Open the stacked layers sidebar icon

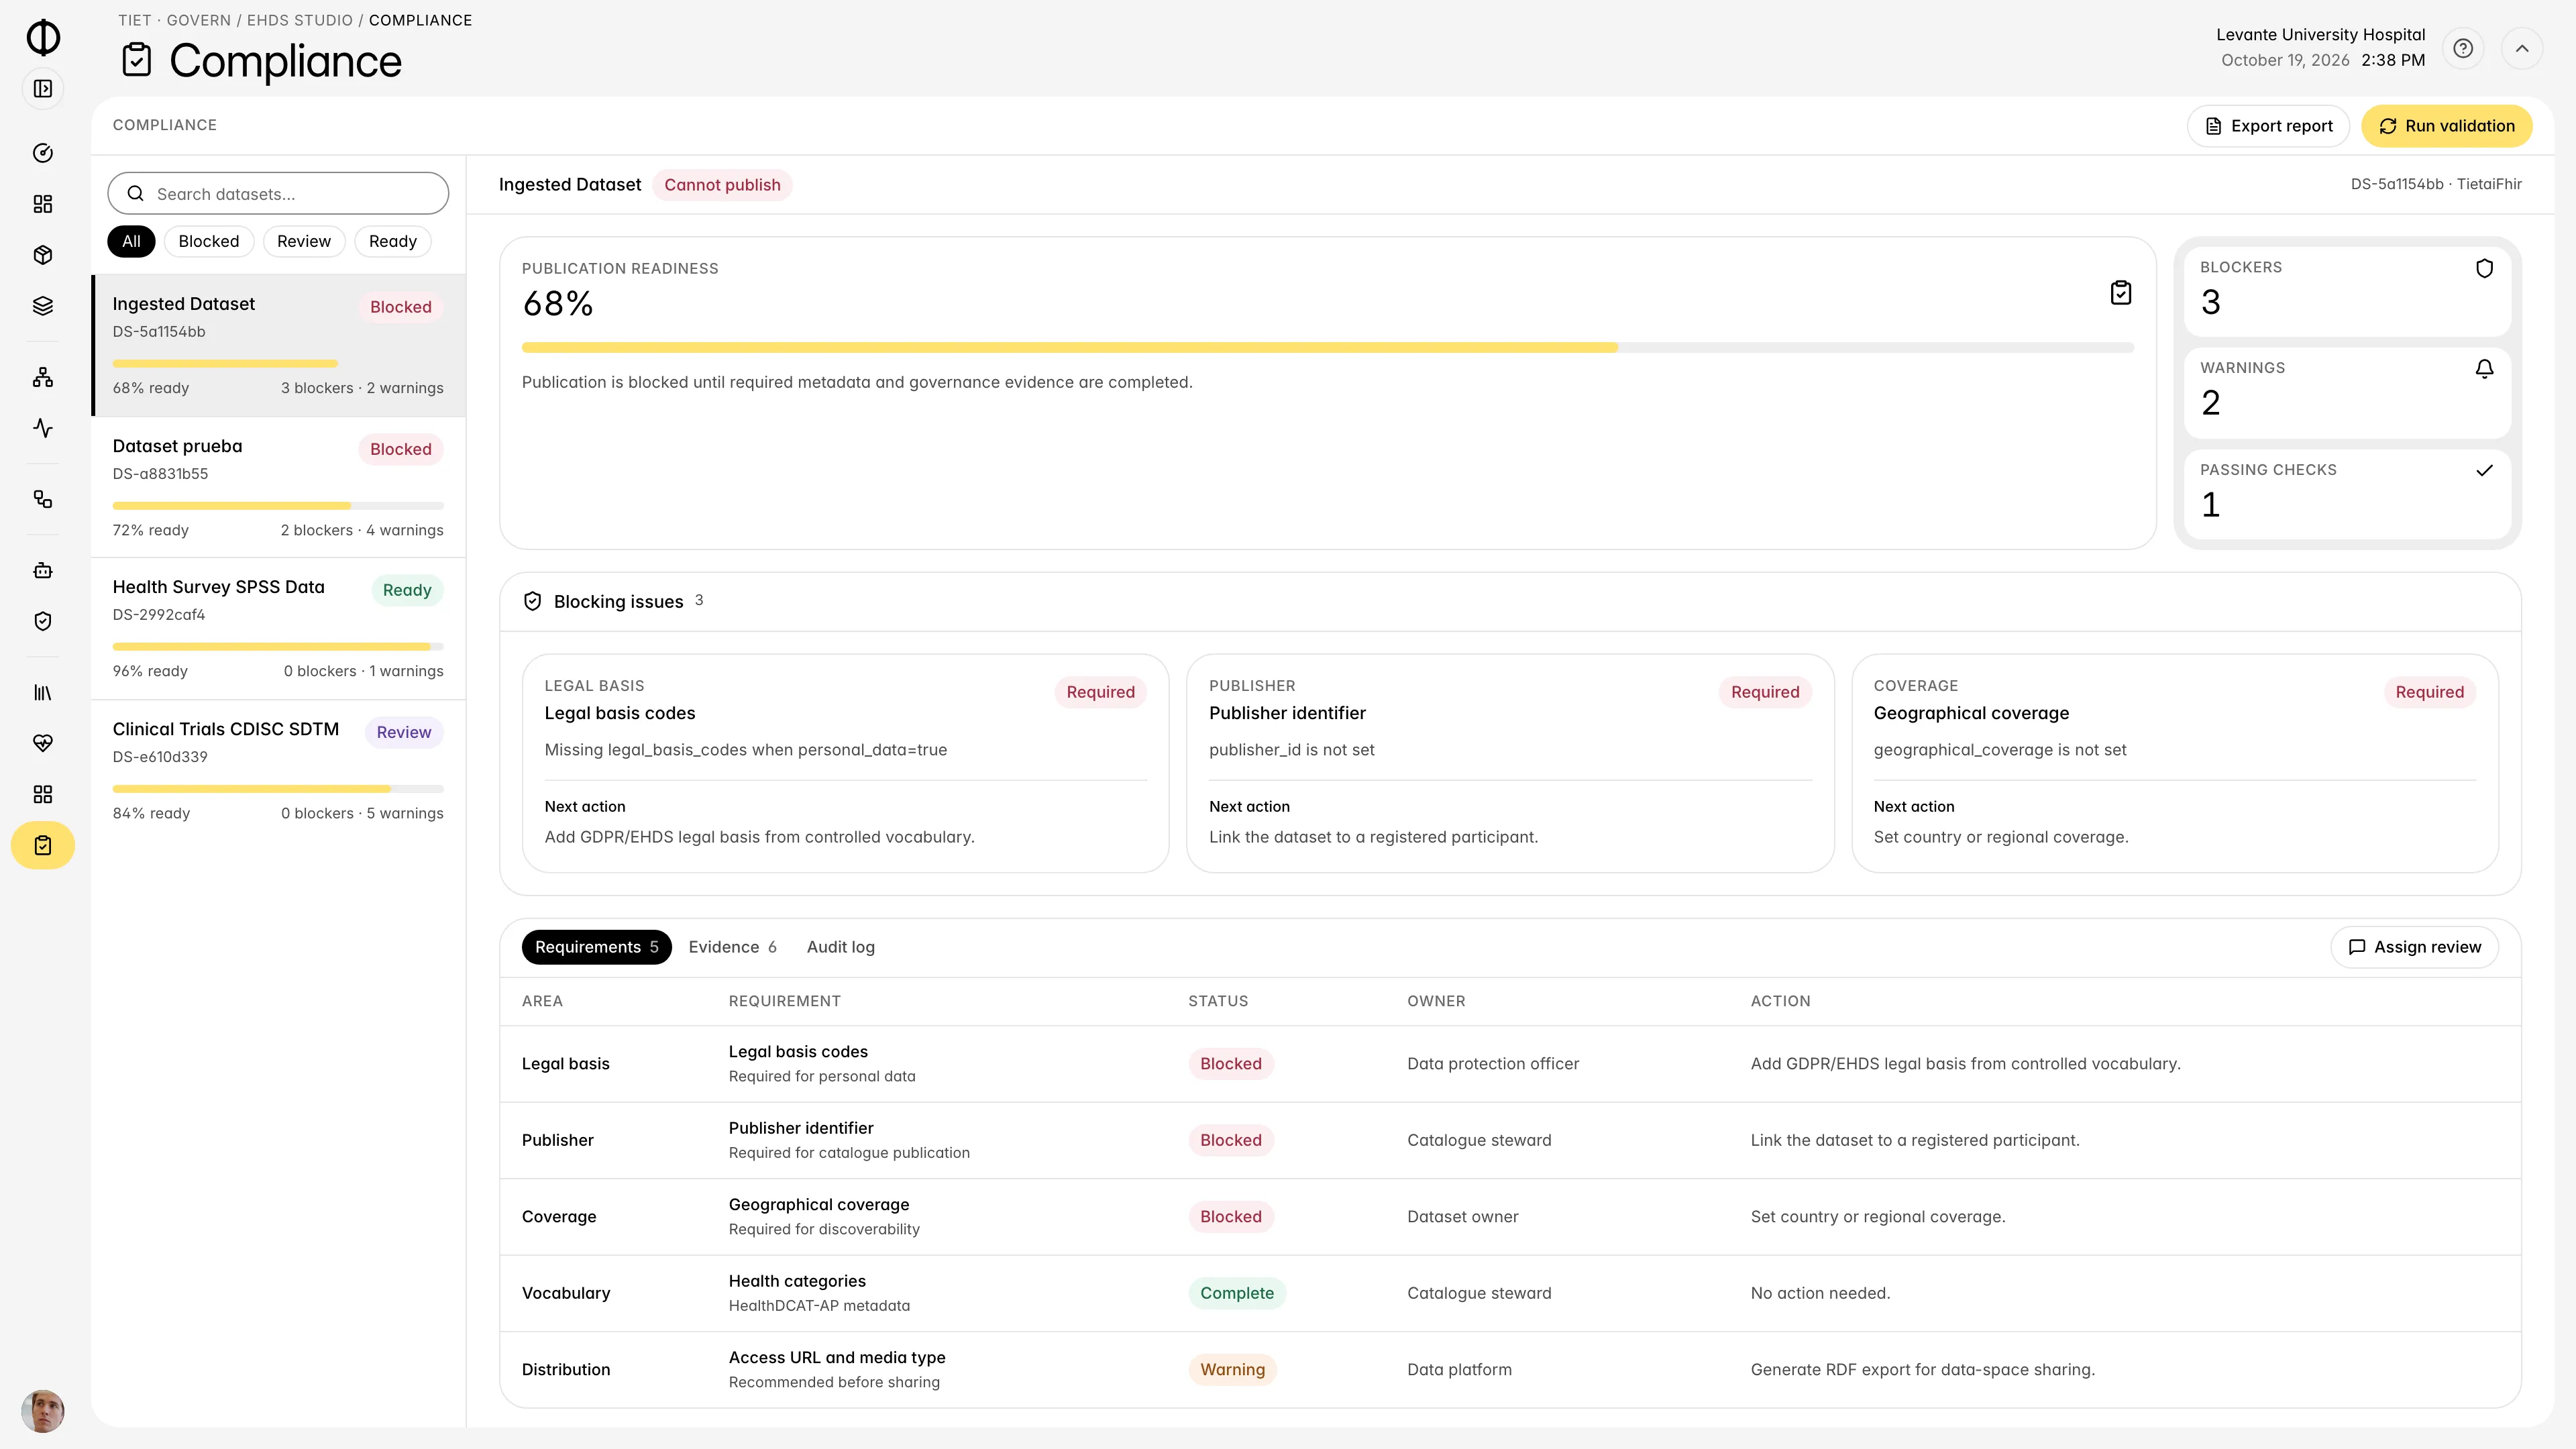[43, 306]
